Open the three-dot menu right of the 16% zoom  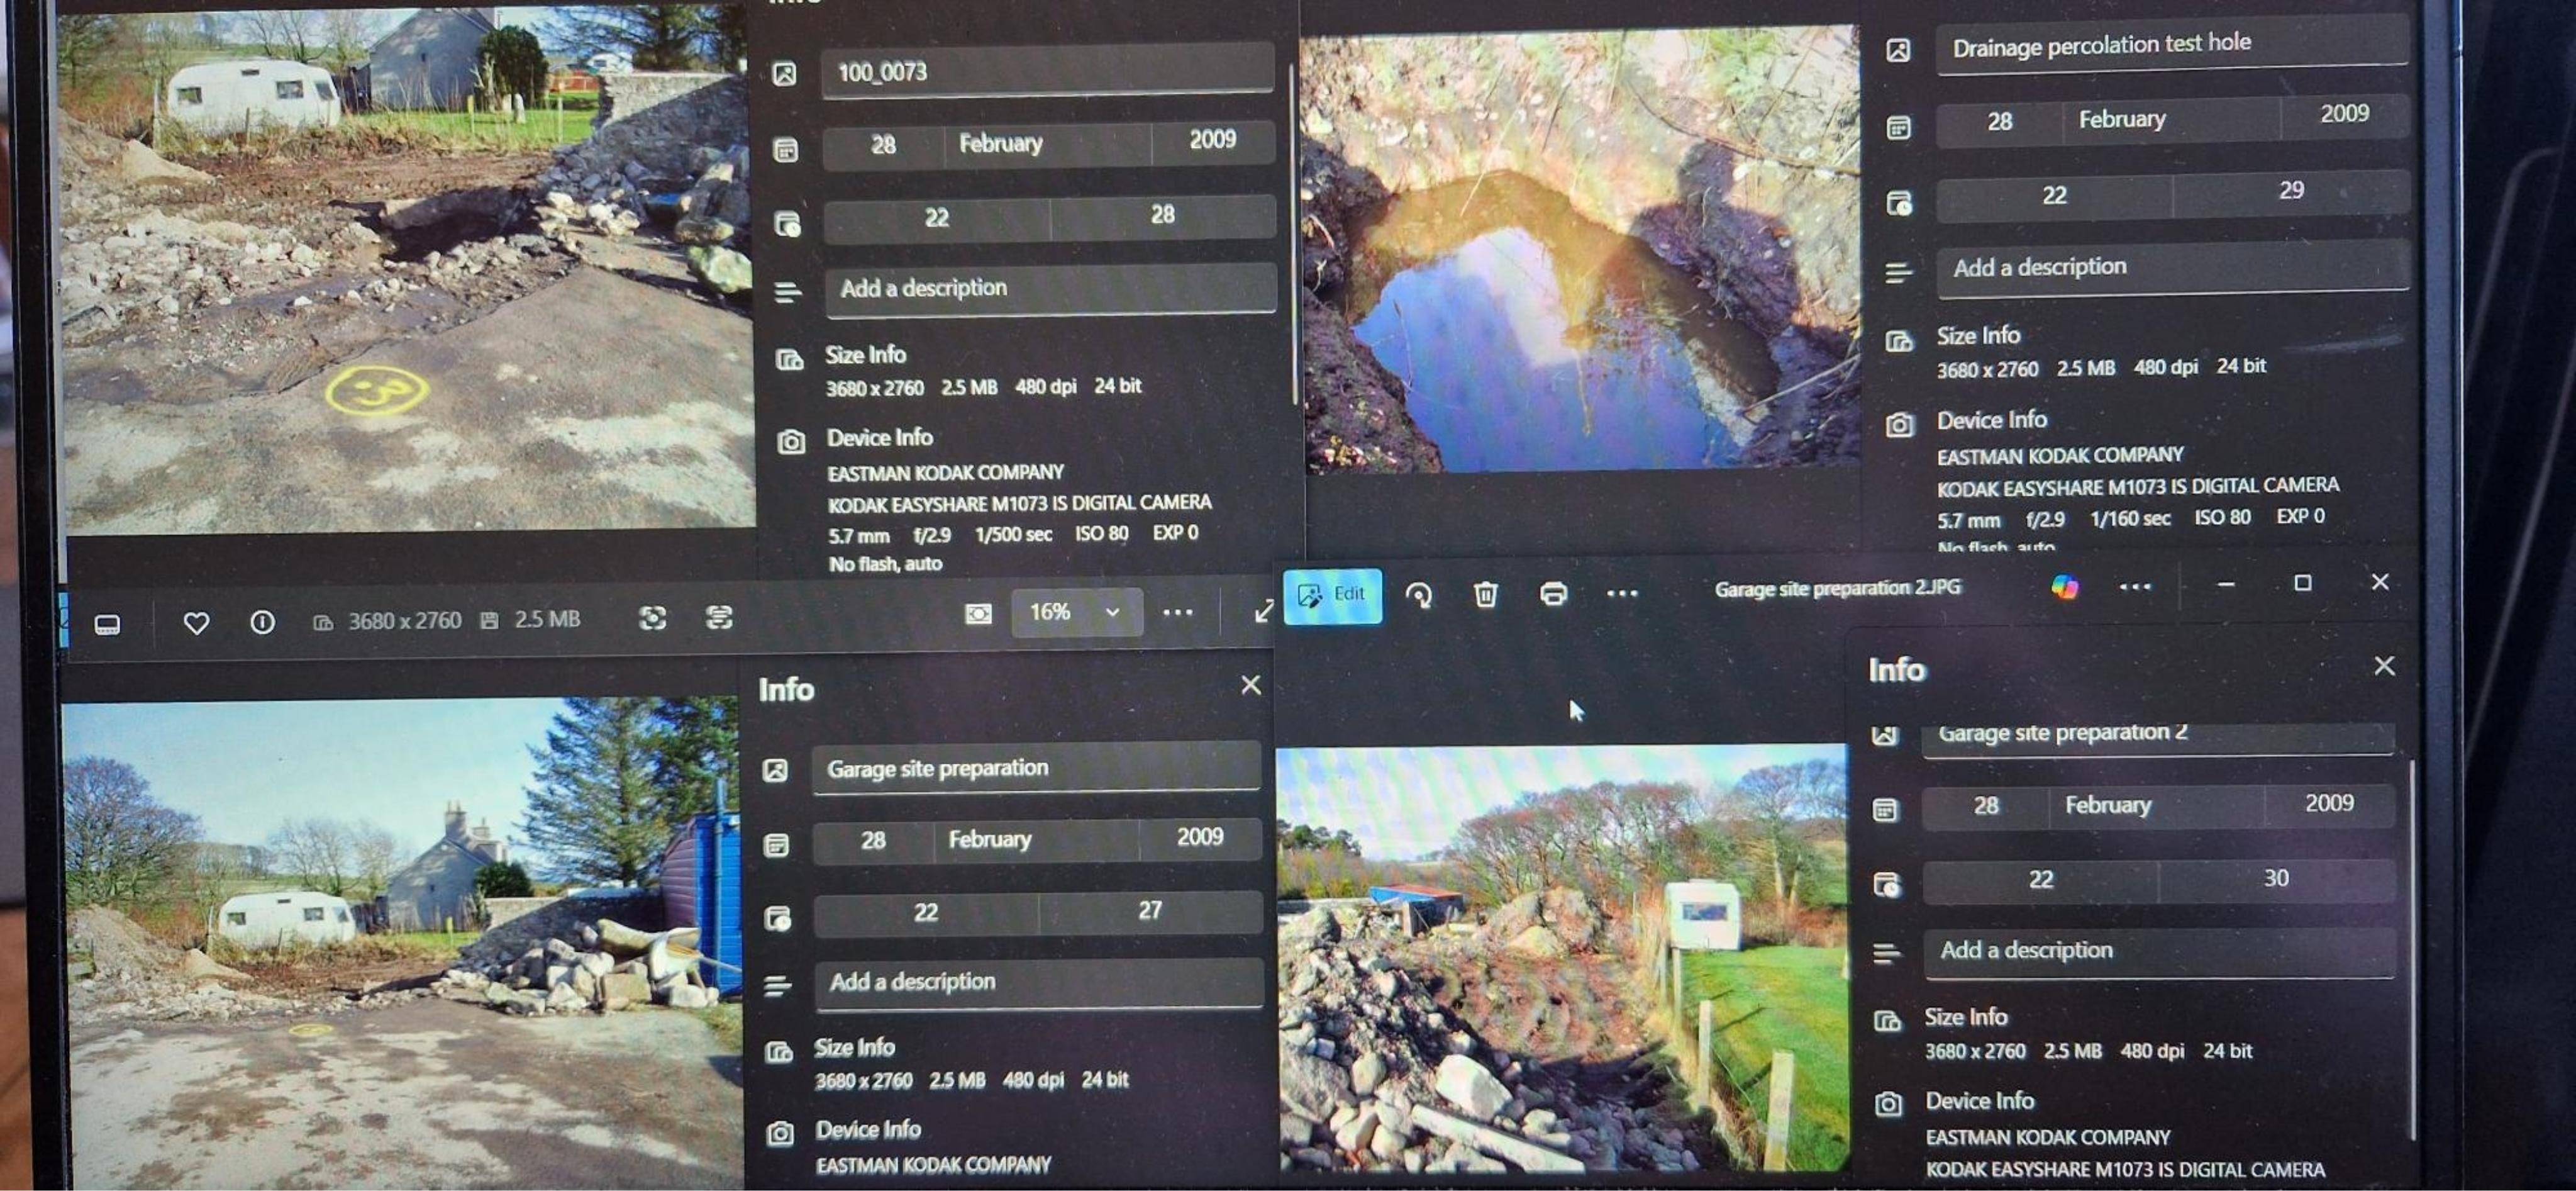pyautogui.click(x=1178, y=612)
